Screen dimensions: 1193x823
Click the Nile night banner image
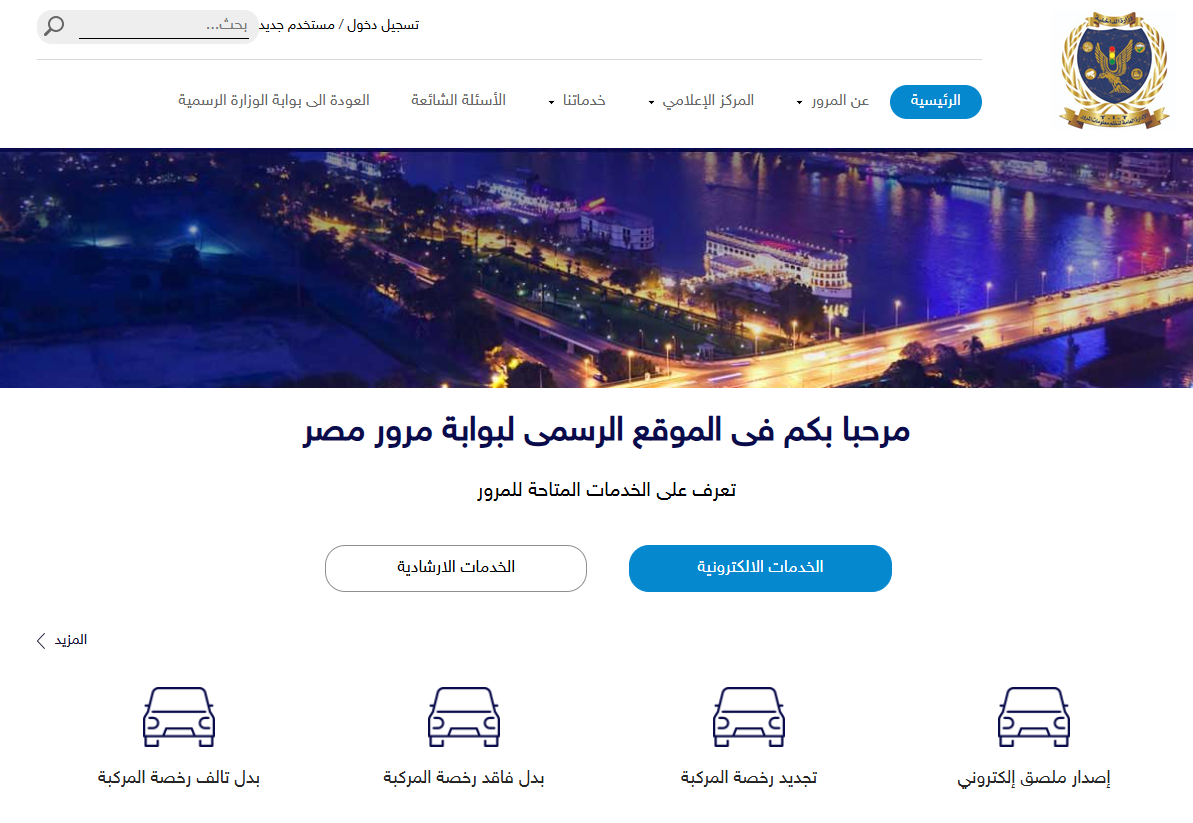(x=596, y=269)
